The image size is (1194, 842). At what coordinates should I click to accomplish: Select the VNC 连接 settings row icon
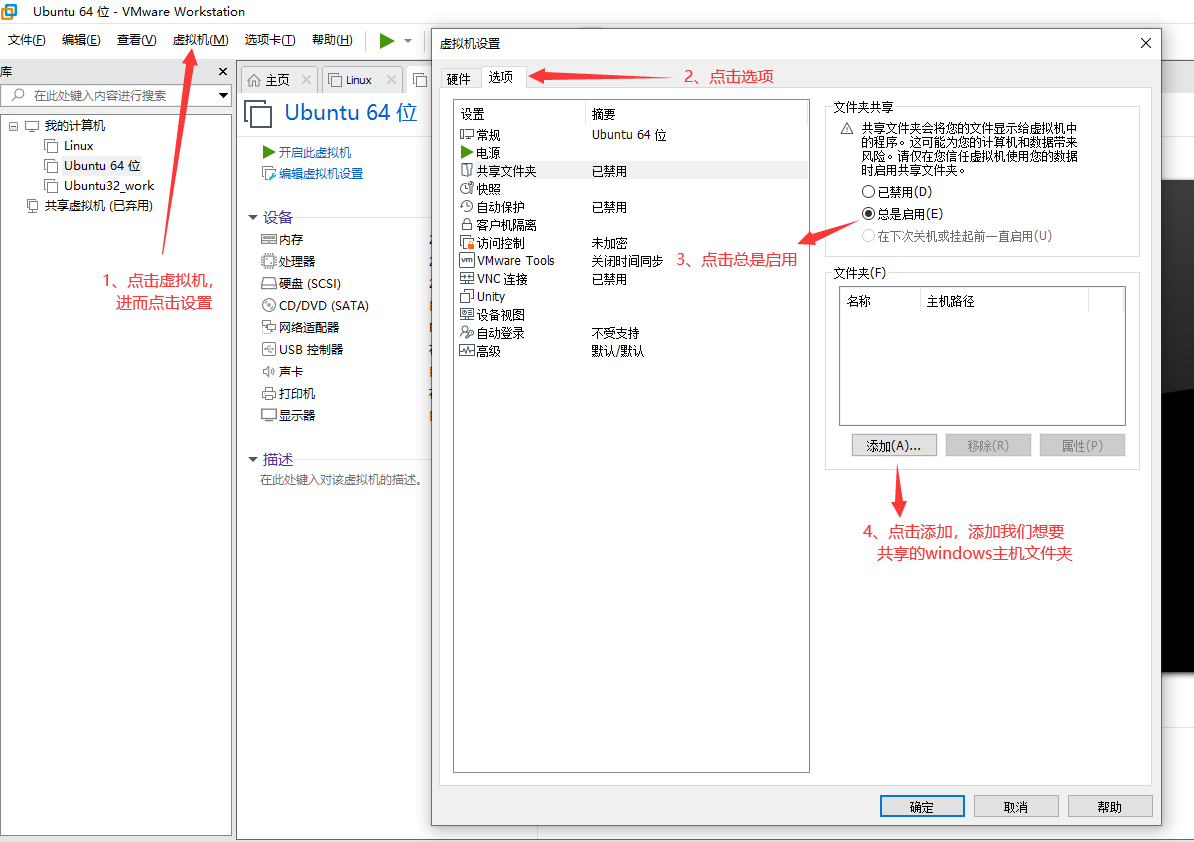467,279
